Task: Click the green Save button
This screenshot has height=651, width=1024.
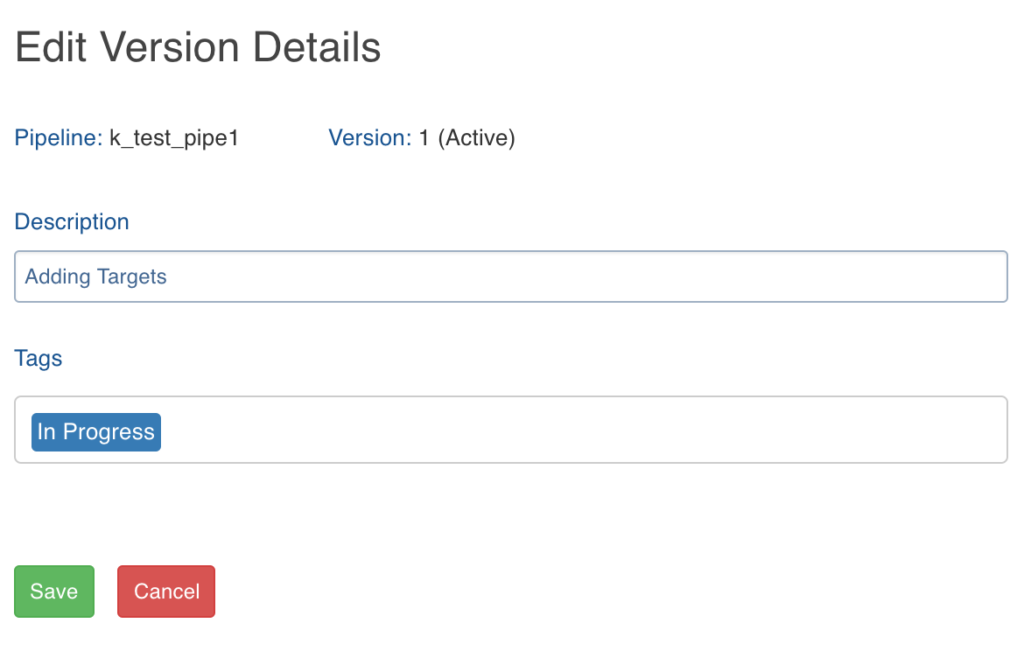Action: [54, 591]
